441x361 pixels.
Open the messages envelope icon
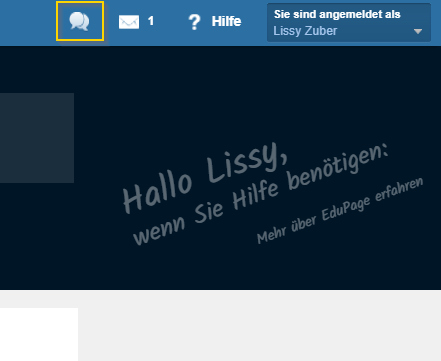tap(129, 22)
